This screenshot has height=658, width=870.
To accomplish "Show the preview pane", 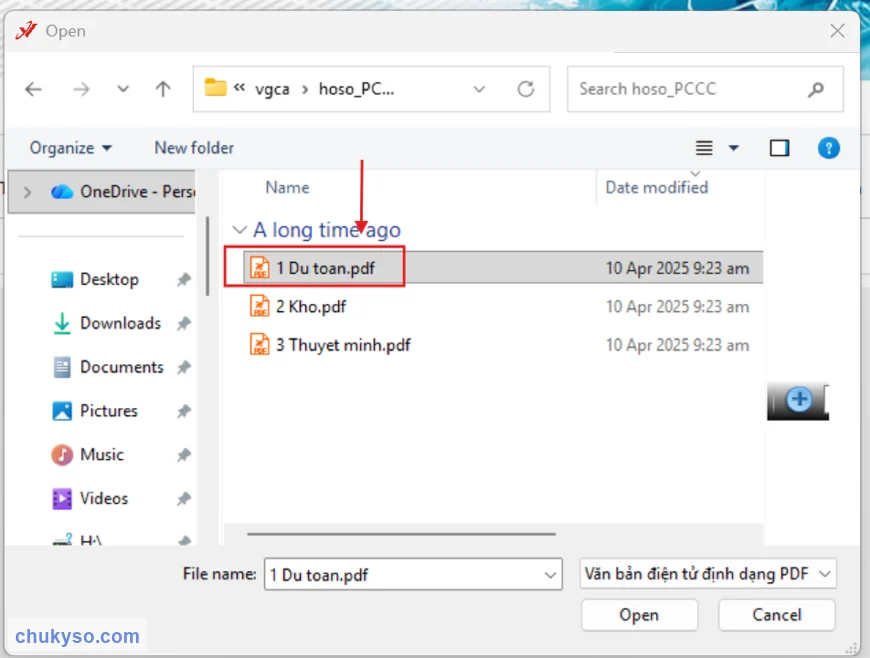I will tap(779, 148).
